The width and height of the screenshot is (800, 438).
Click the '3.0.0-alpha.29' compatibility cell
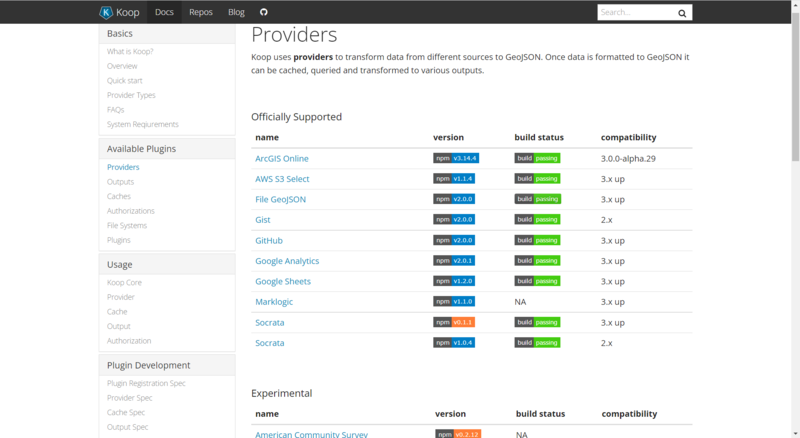click(628, 158)
